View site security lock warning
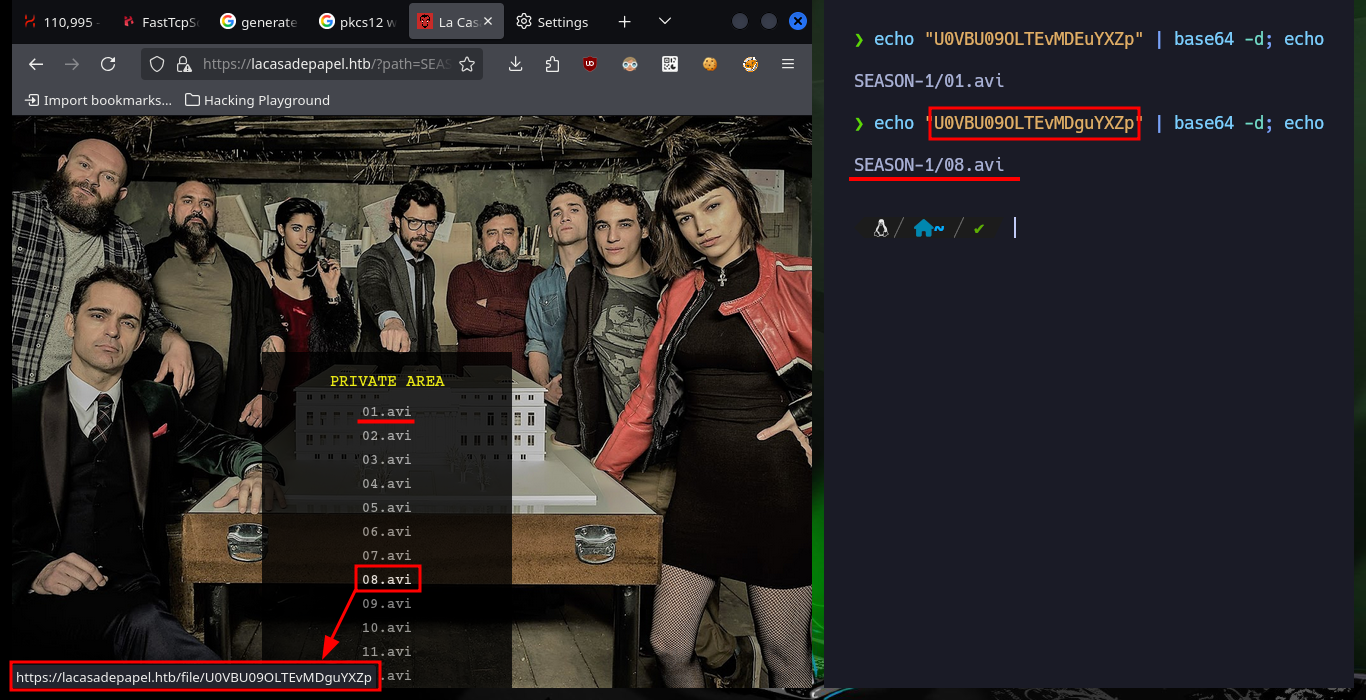The width and height of the screenshot is (1366, 700). 183,64
